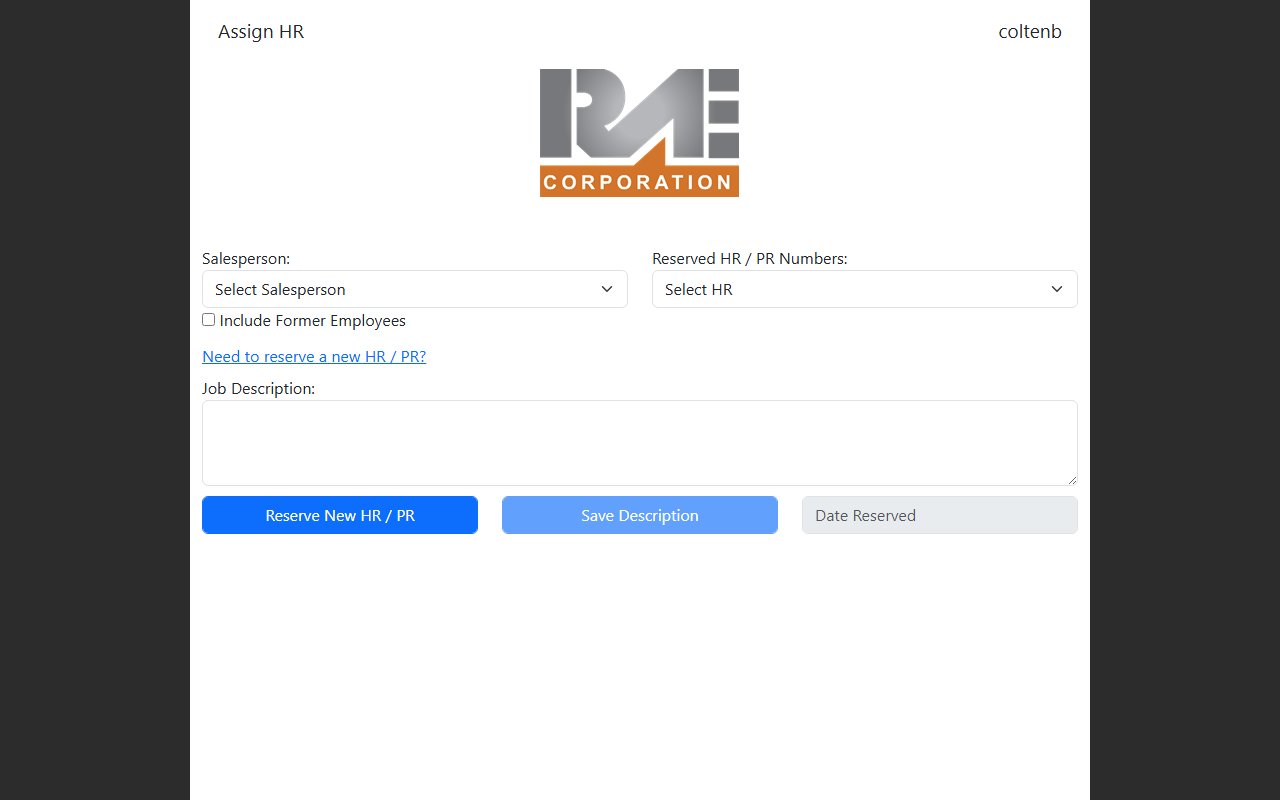Viewport: 1280px width, 800px height.
Task: Follow the 'Need to reserve a new HR / PR?' link
Action: 314,357
